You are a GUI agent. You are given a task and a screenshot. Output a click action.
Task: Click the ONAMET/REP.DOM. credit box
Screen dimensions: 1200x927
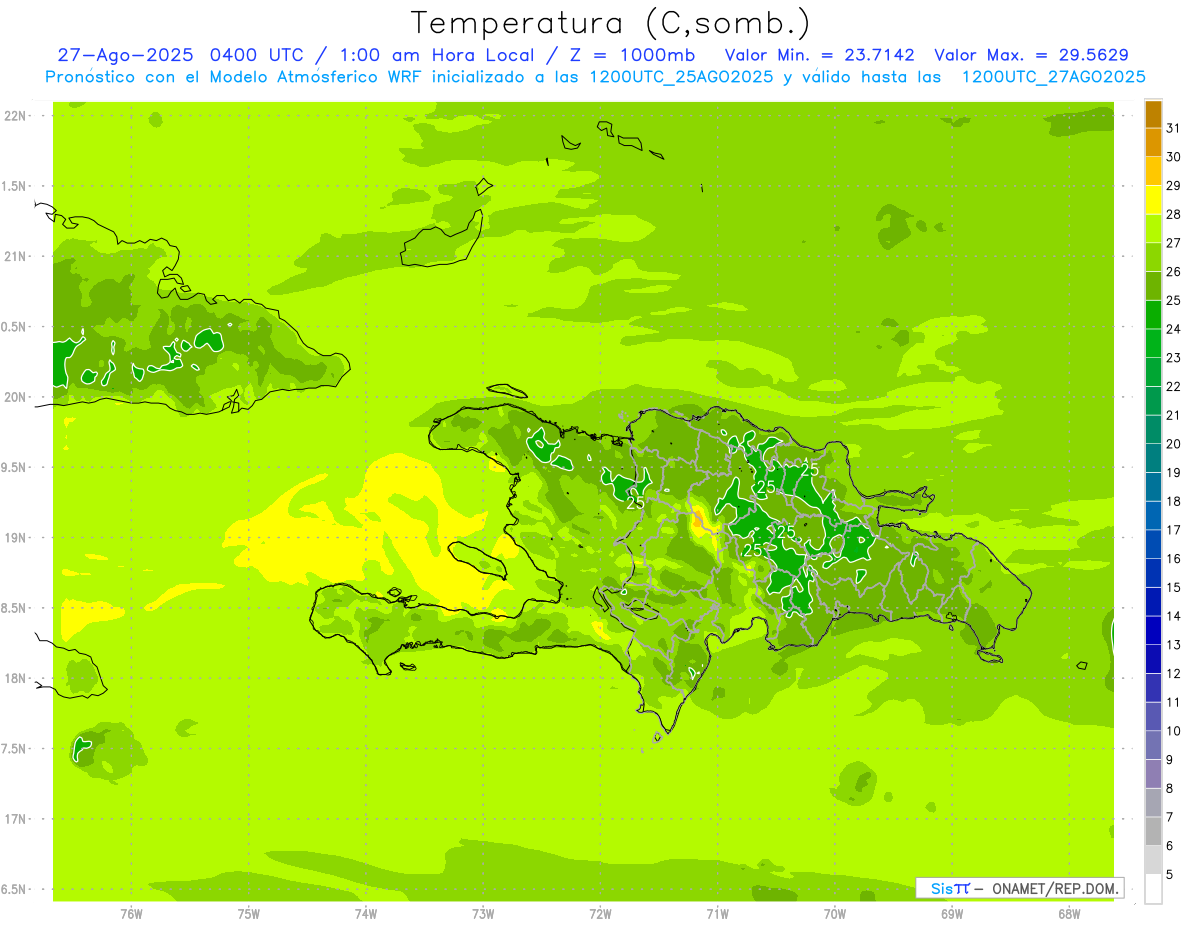point(1019,888)
